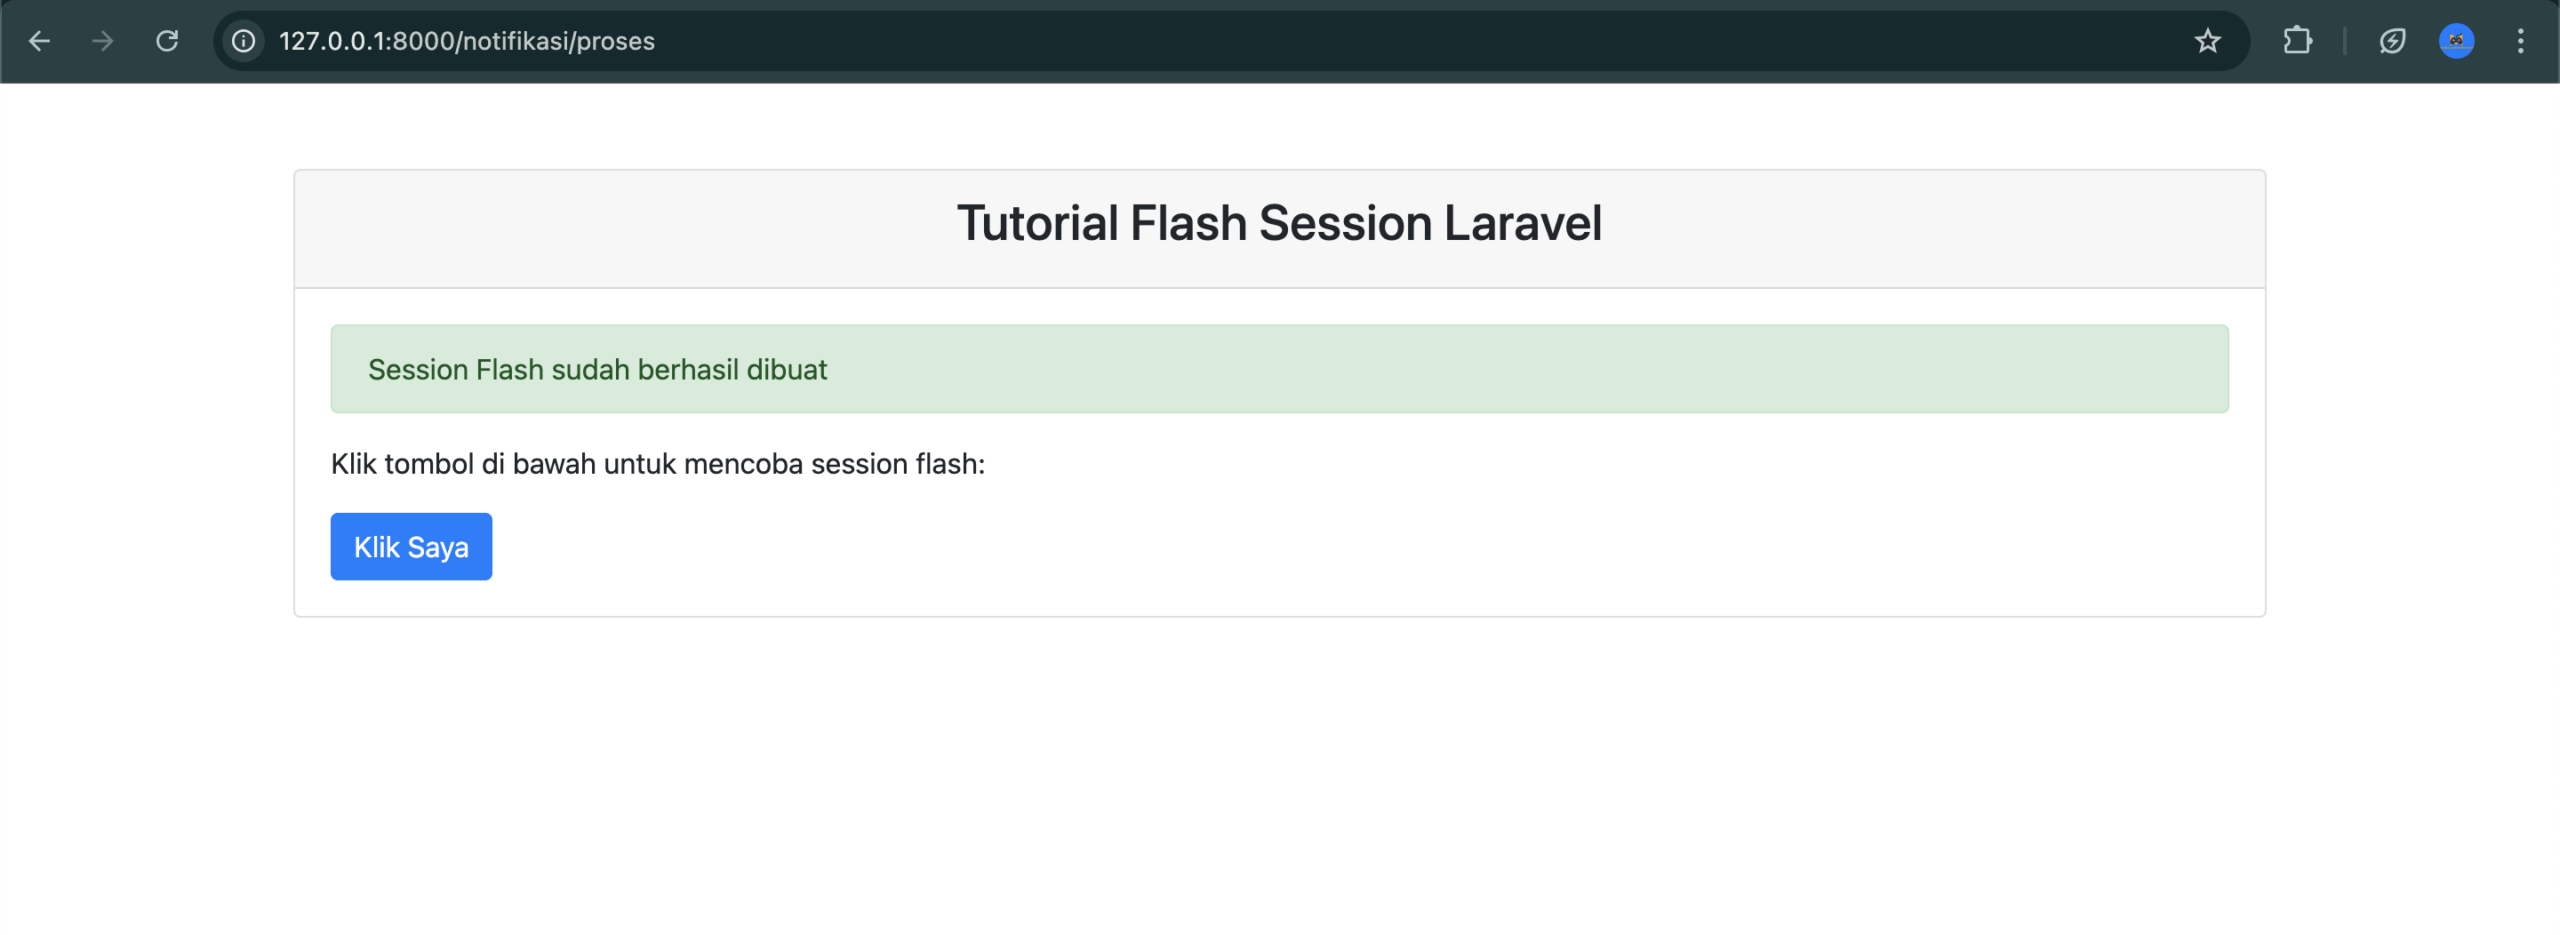Open the Extensions puzzle icon
2560x935 pixels.
pos(2297,41)
